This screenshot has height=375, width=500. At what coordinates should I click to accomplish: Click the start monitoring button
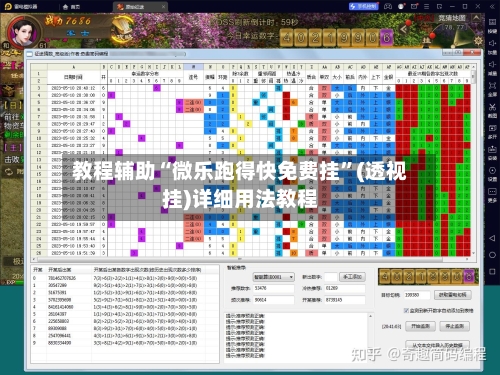pos(420,326)
